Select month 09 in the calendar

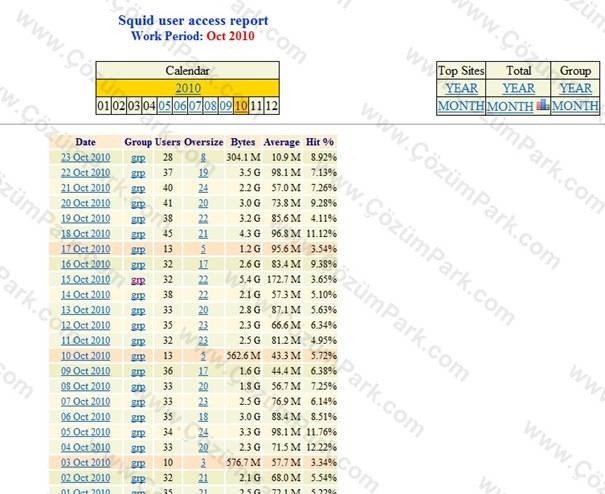pos(226,106)
